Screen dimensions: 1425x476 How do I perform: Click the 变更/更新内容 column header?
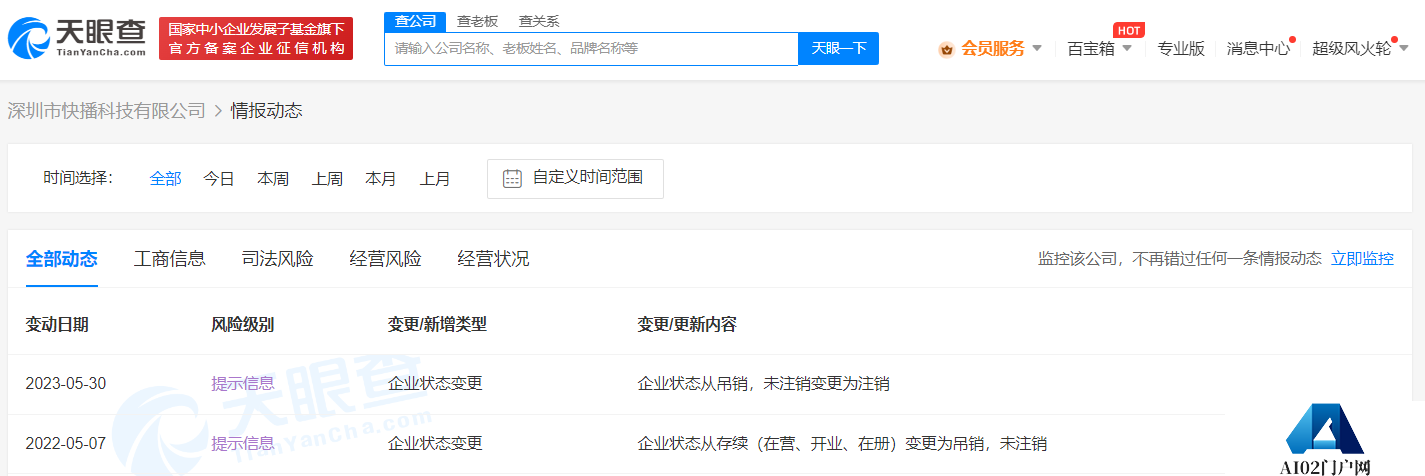[687, 324]
